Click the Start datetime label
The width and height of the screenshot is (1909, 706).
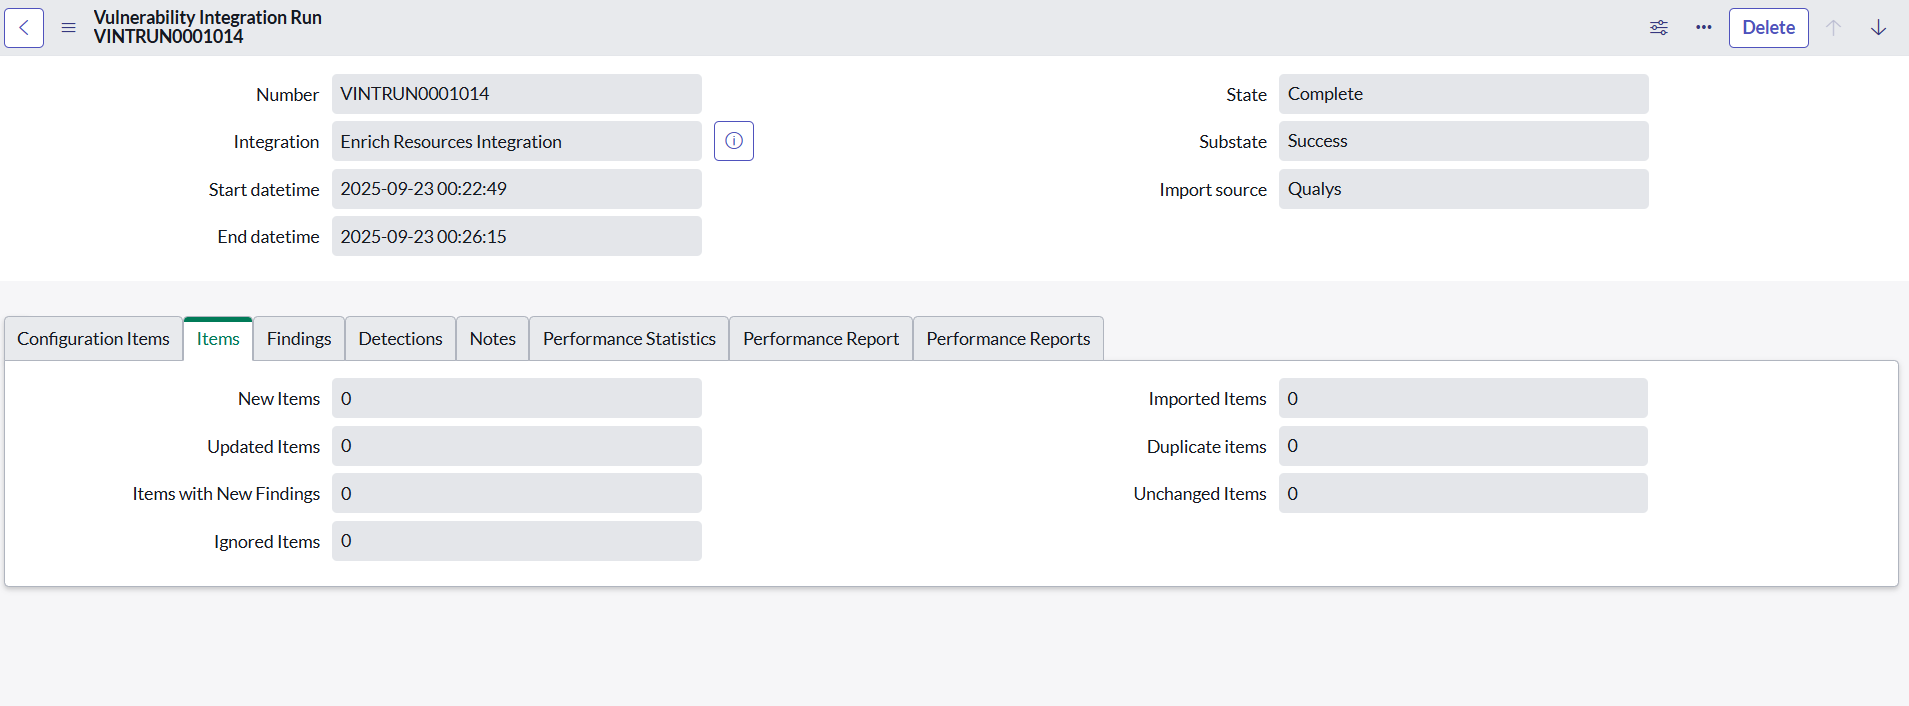click(264, 190)
